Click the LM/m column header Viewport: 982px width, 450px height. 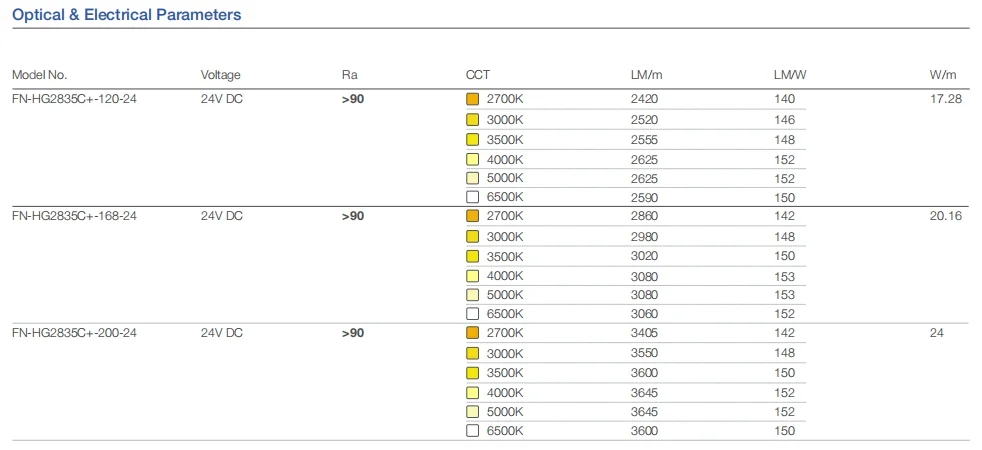(x=646, y=75)
